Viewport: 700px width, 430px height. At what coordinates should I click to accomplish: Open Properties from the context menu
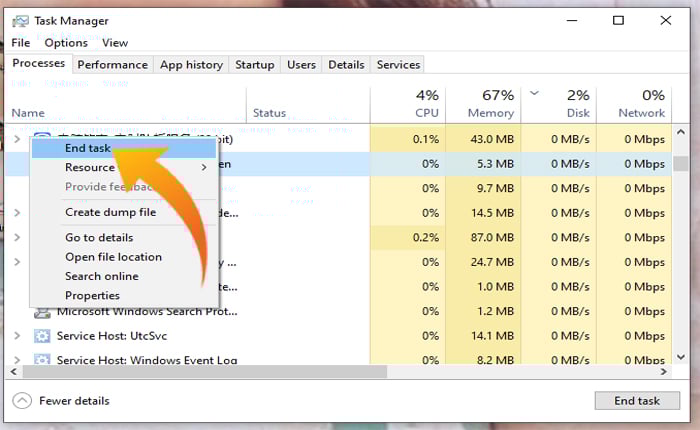[x=92, y=296]
